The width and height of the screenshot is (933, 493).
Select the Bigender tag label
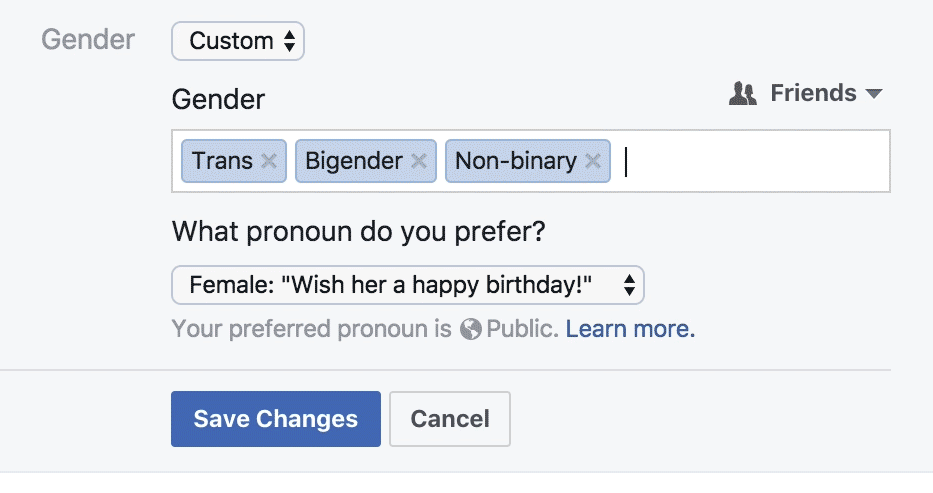pyautogui.click(x=354, y=161)
